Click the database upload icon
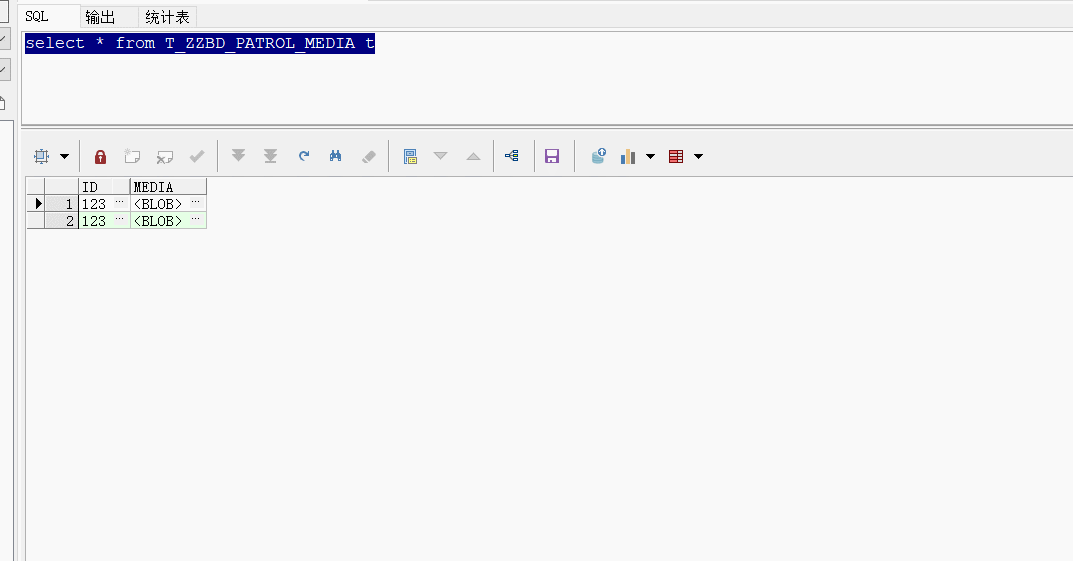This screenshot has height=561, width=1073. pyautogui.click(x=599, y=156)
